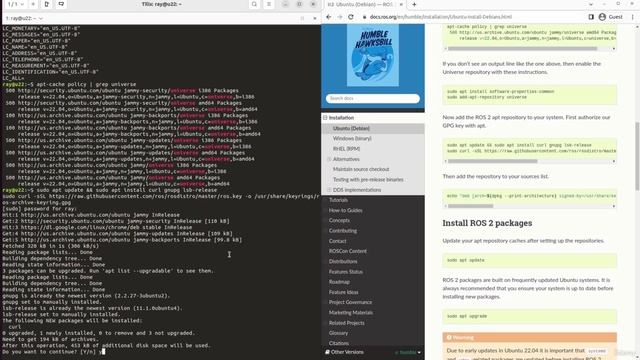
Task: Open Citations in docs sidebar
Action: [x=339, y=343]
